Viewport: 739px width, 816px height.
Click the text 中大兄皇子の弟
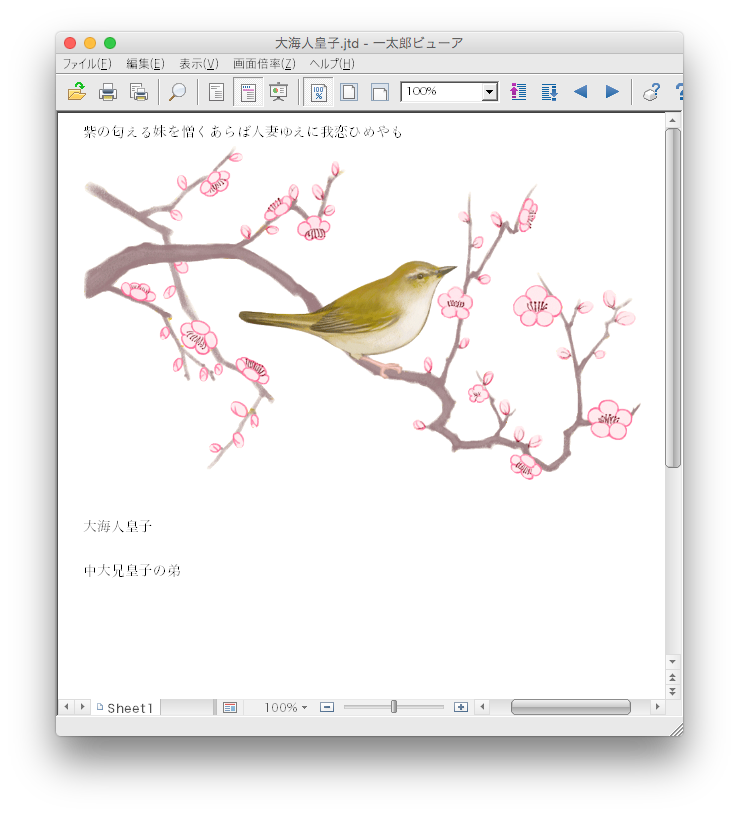pos(132,570)
